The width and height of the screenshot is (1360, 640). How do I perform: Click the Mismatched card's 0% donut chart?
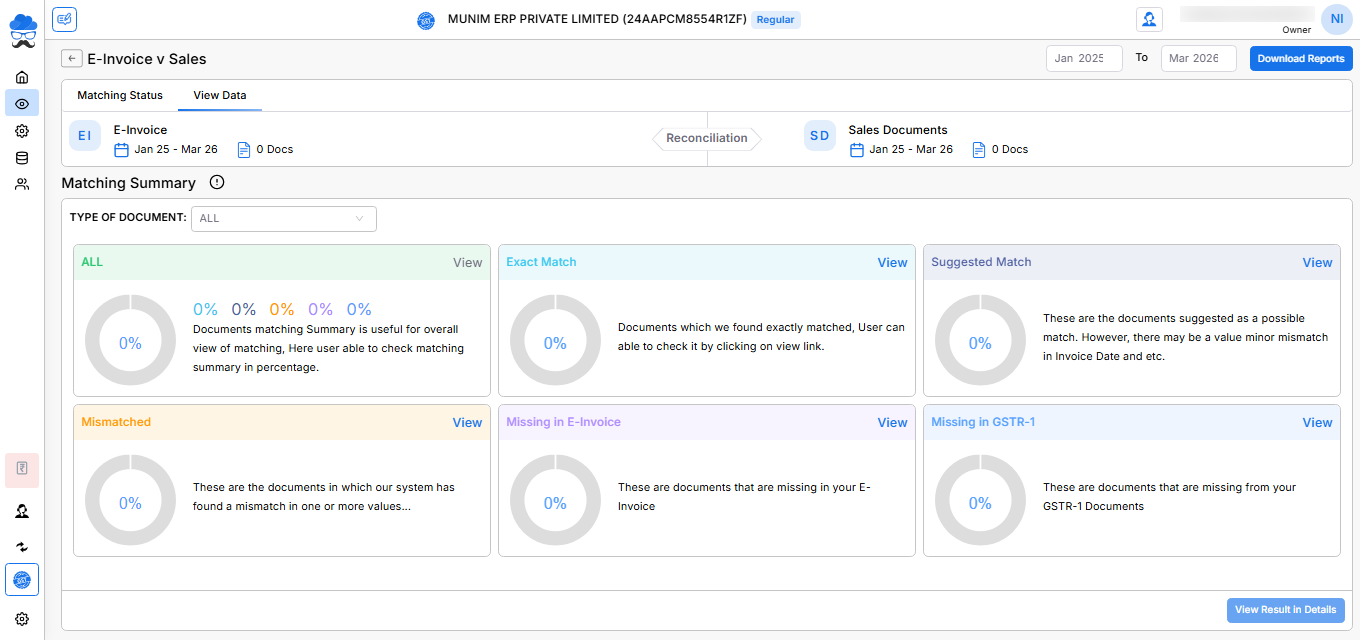pos(130,503)
